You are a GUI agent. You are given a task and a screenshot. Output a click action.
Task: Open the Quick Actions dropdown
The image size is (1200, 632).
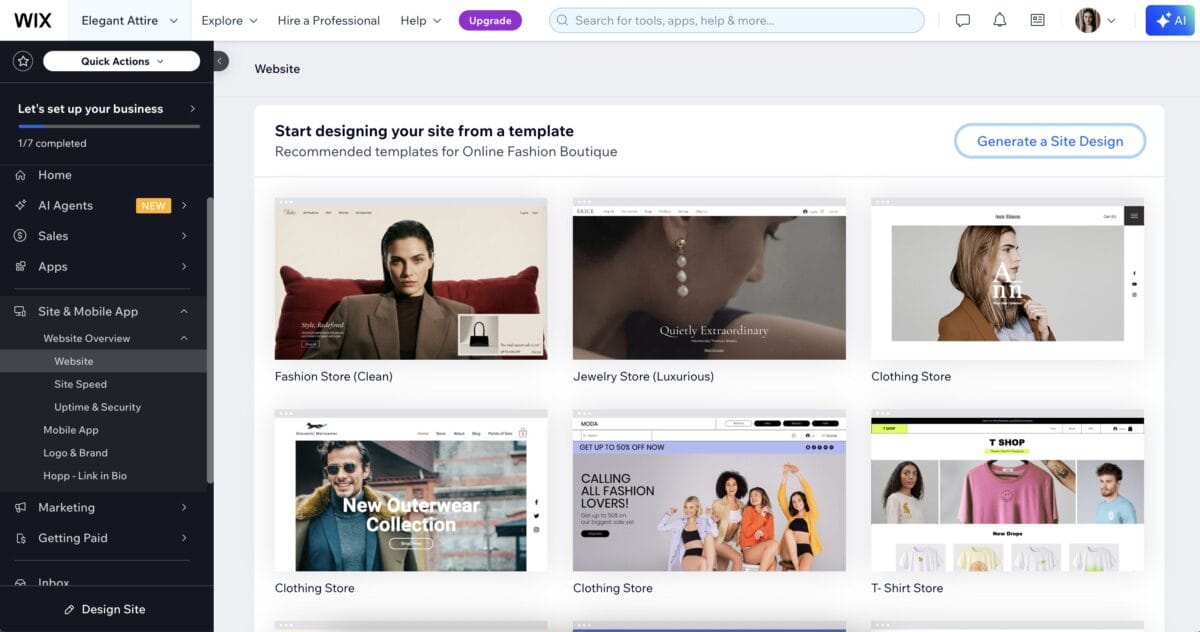click(x=120, y=60)
